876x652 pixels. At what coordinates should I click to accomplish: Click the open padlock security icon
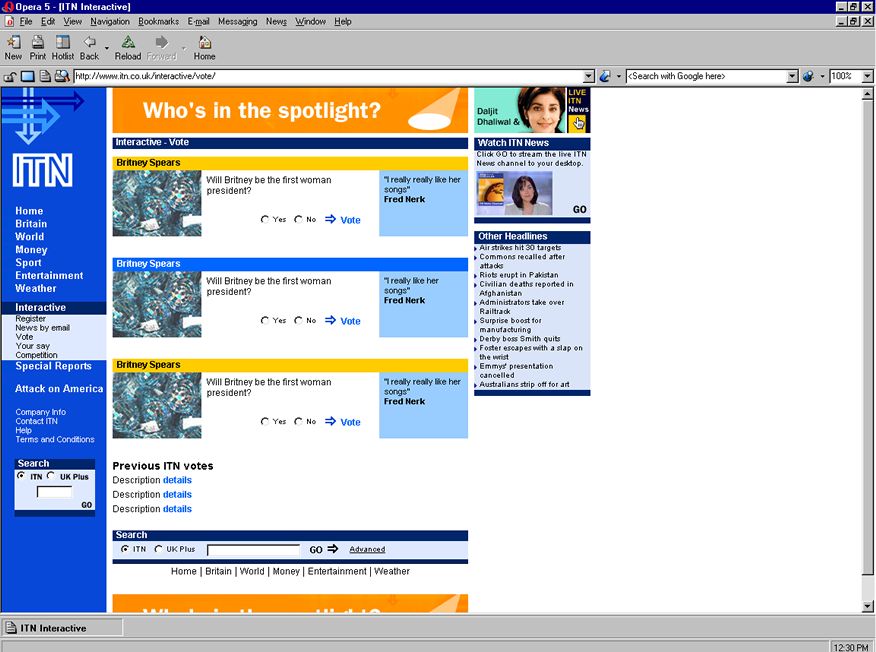[9, 77]
